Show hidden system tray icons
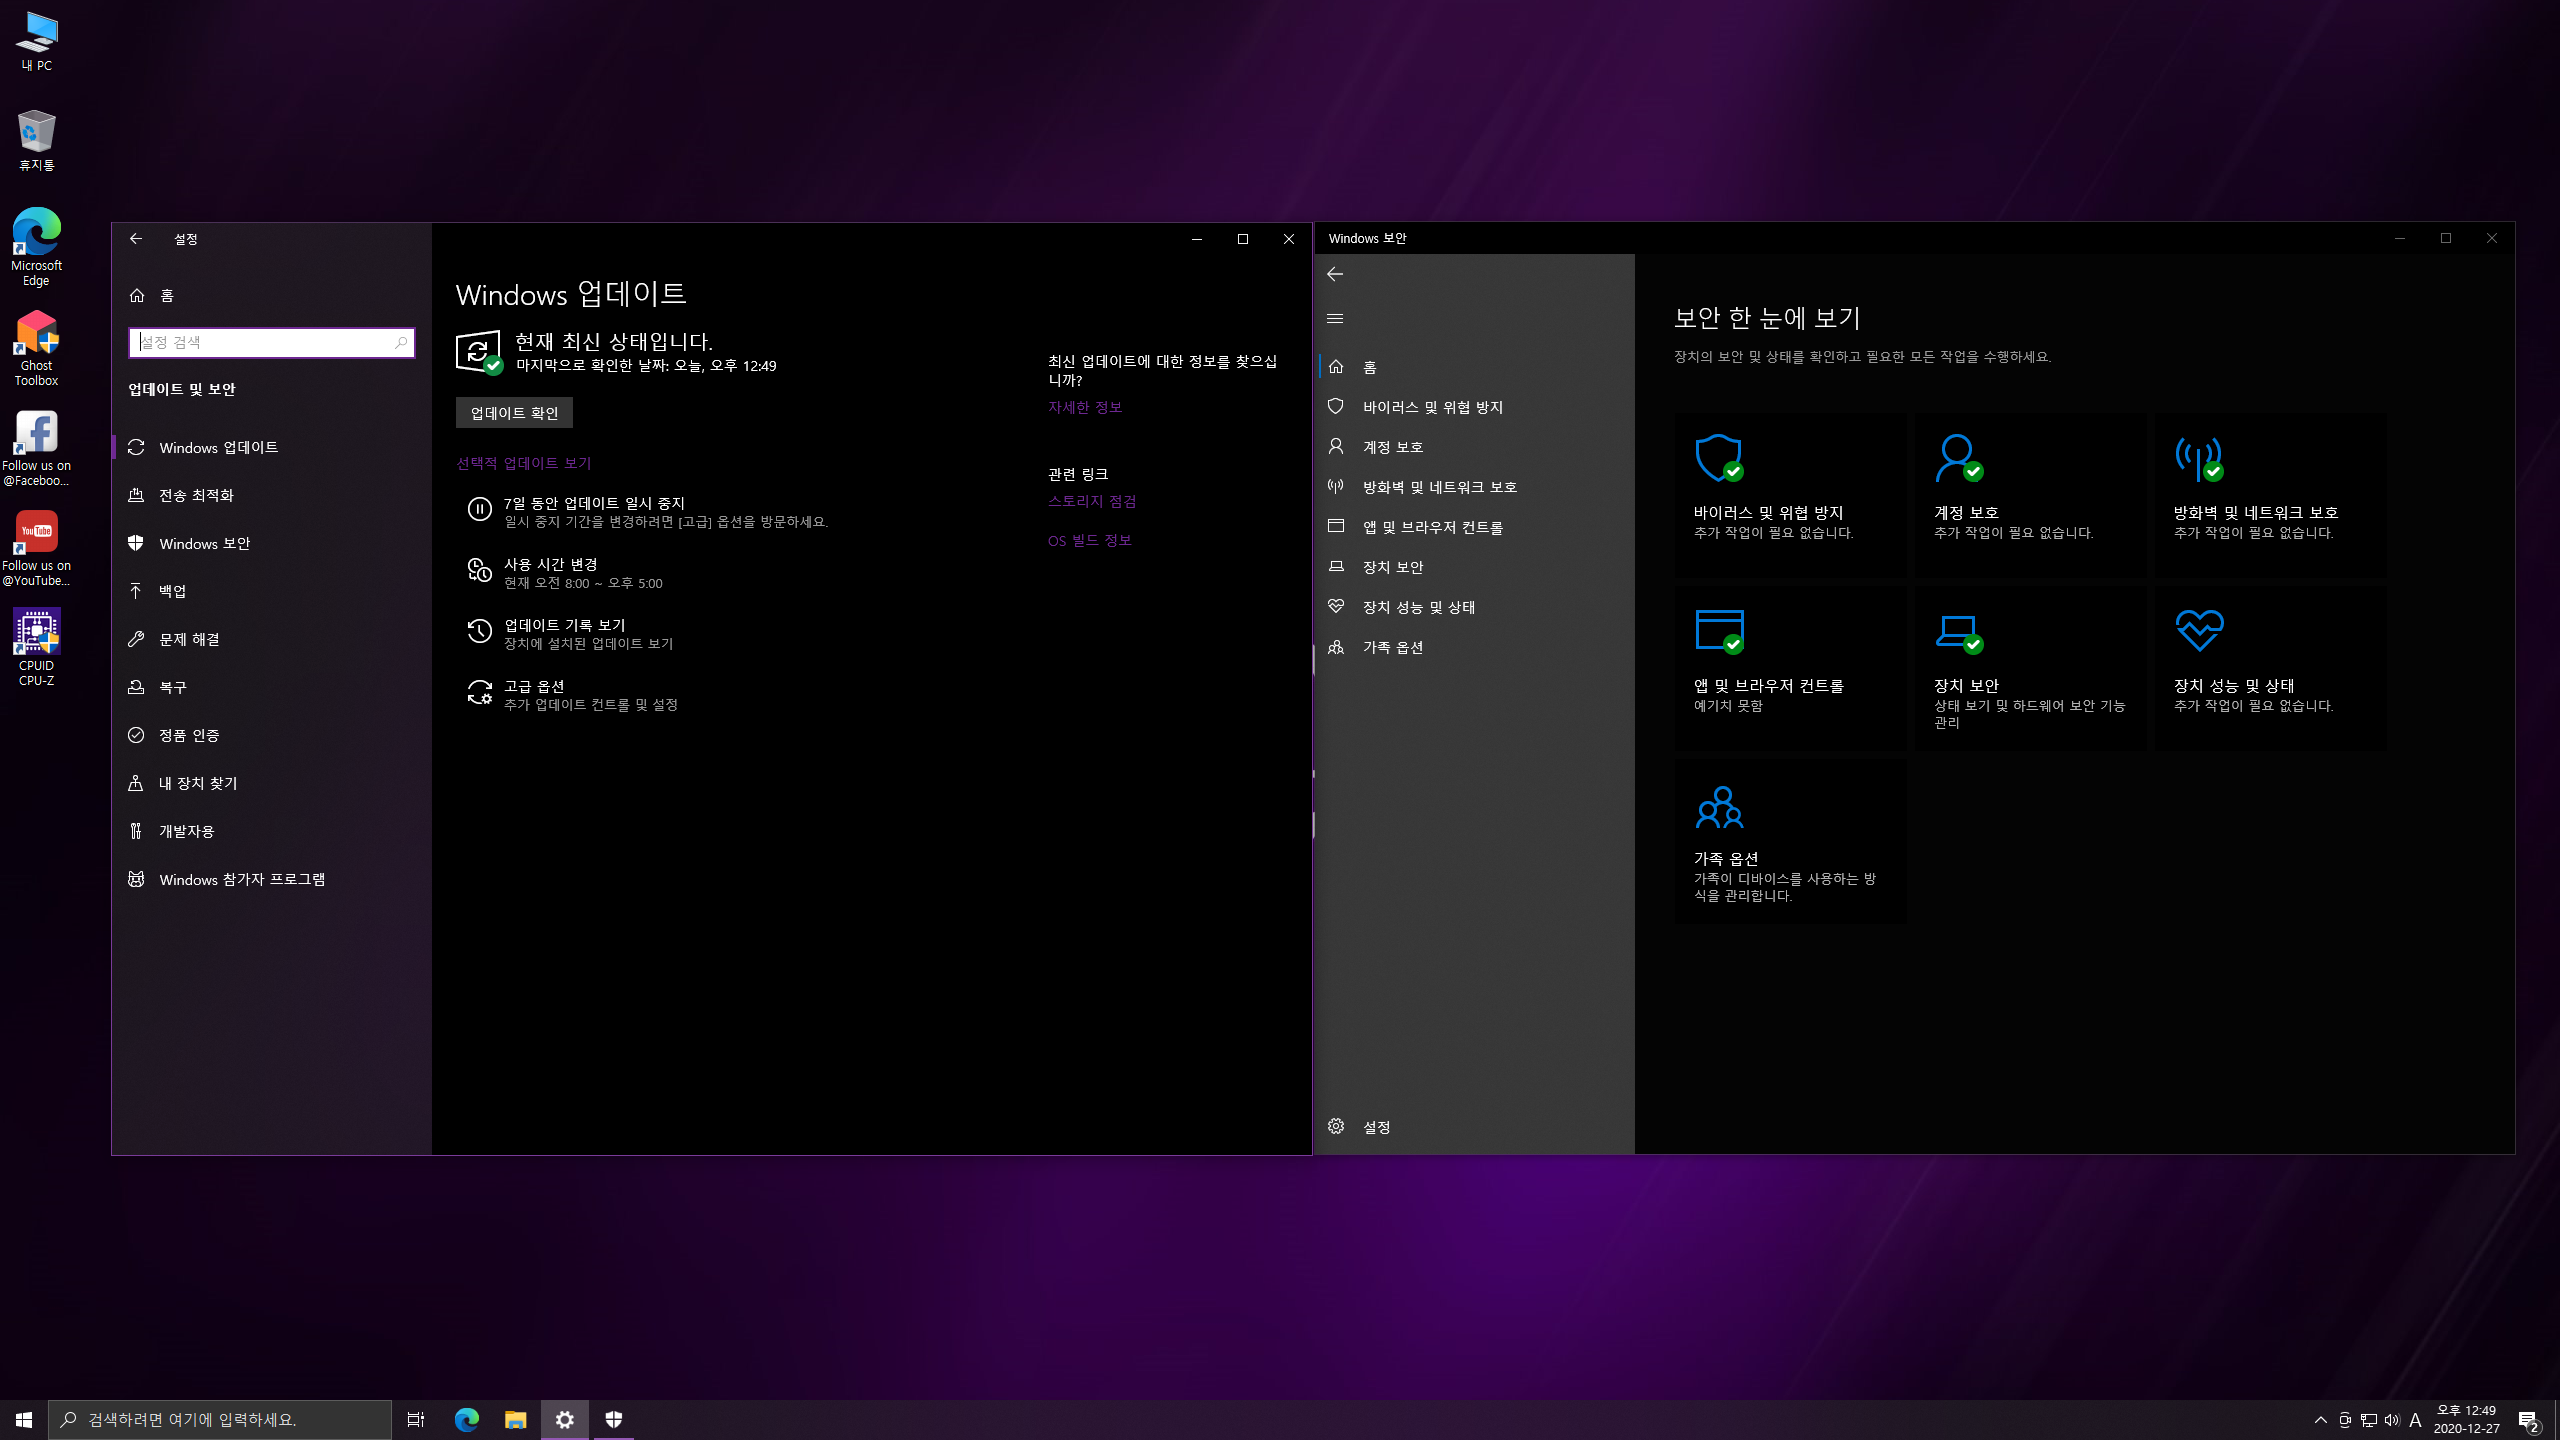Image resolution: width=2560 pixels, height=1440 pixels. click(x=2320, y=1420)
